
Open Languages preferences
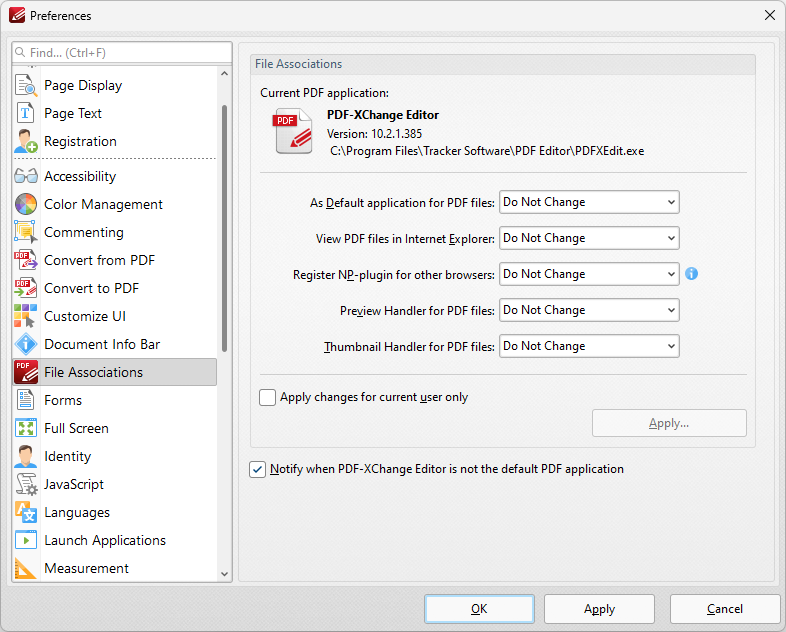(x=115, y=512)
